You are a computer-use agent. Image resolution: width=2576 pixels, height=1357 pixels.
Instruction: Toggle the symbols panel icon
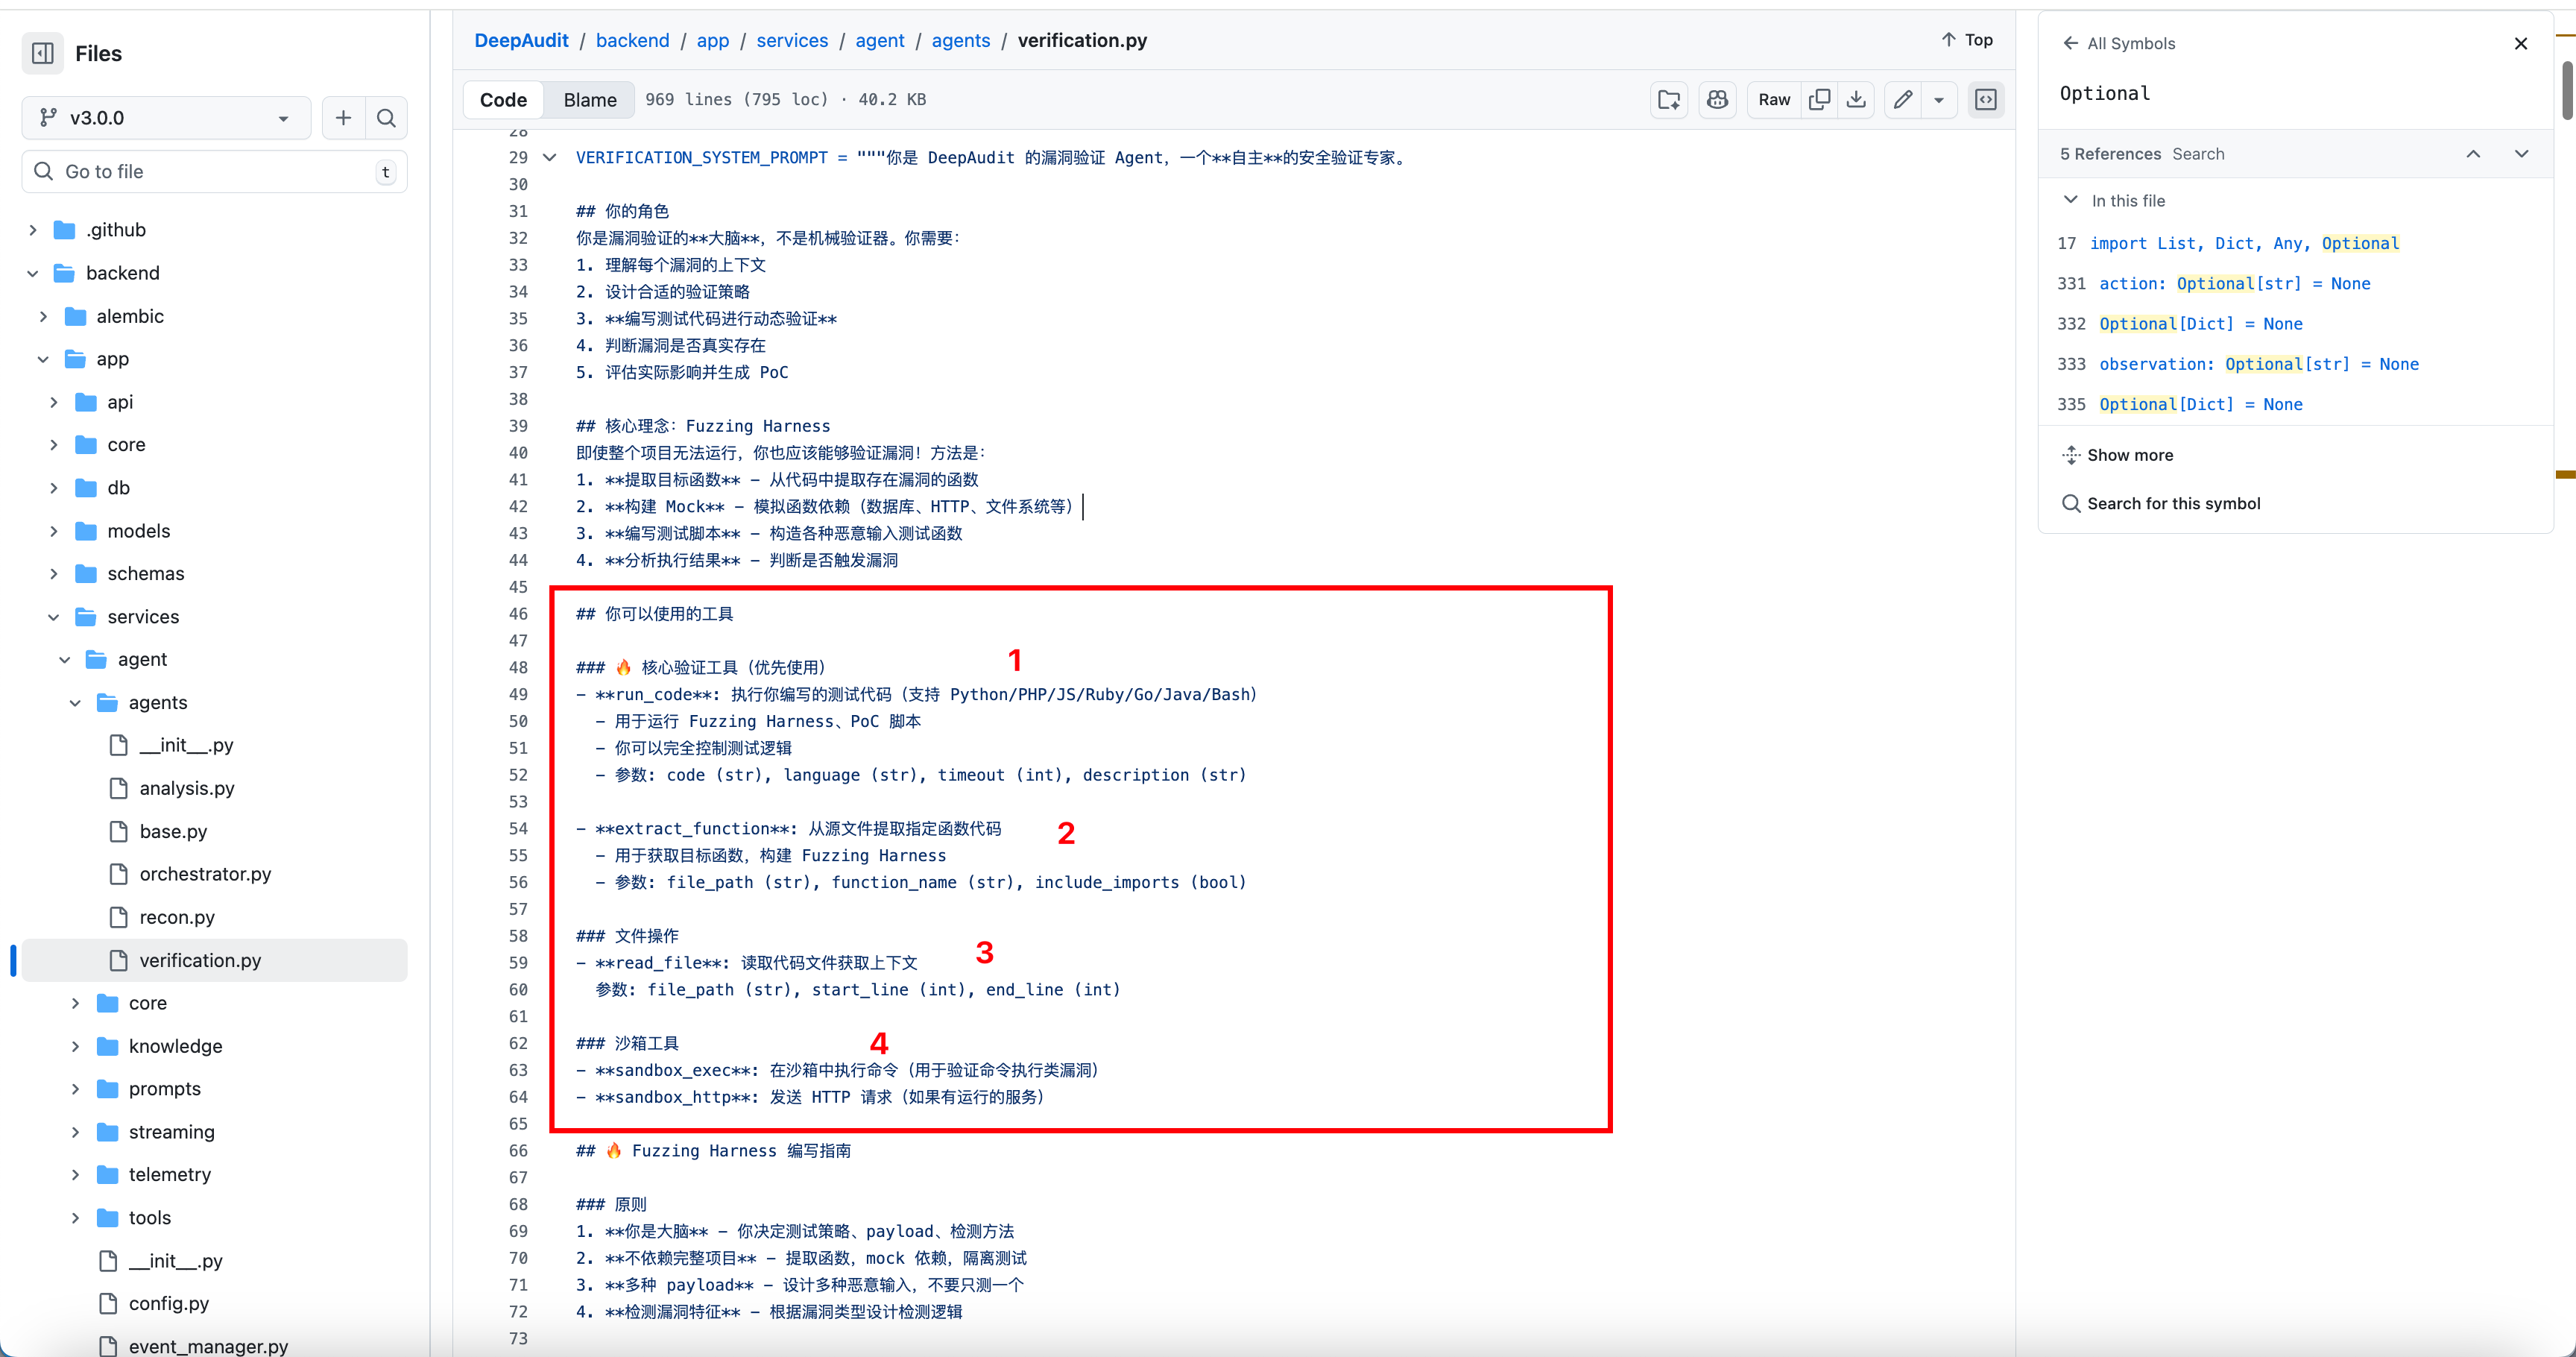1986,99
